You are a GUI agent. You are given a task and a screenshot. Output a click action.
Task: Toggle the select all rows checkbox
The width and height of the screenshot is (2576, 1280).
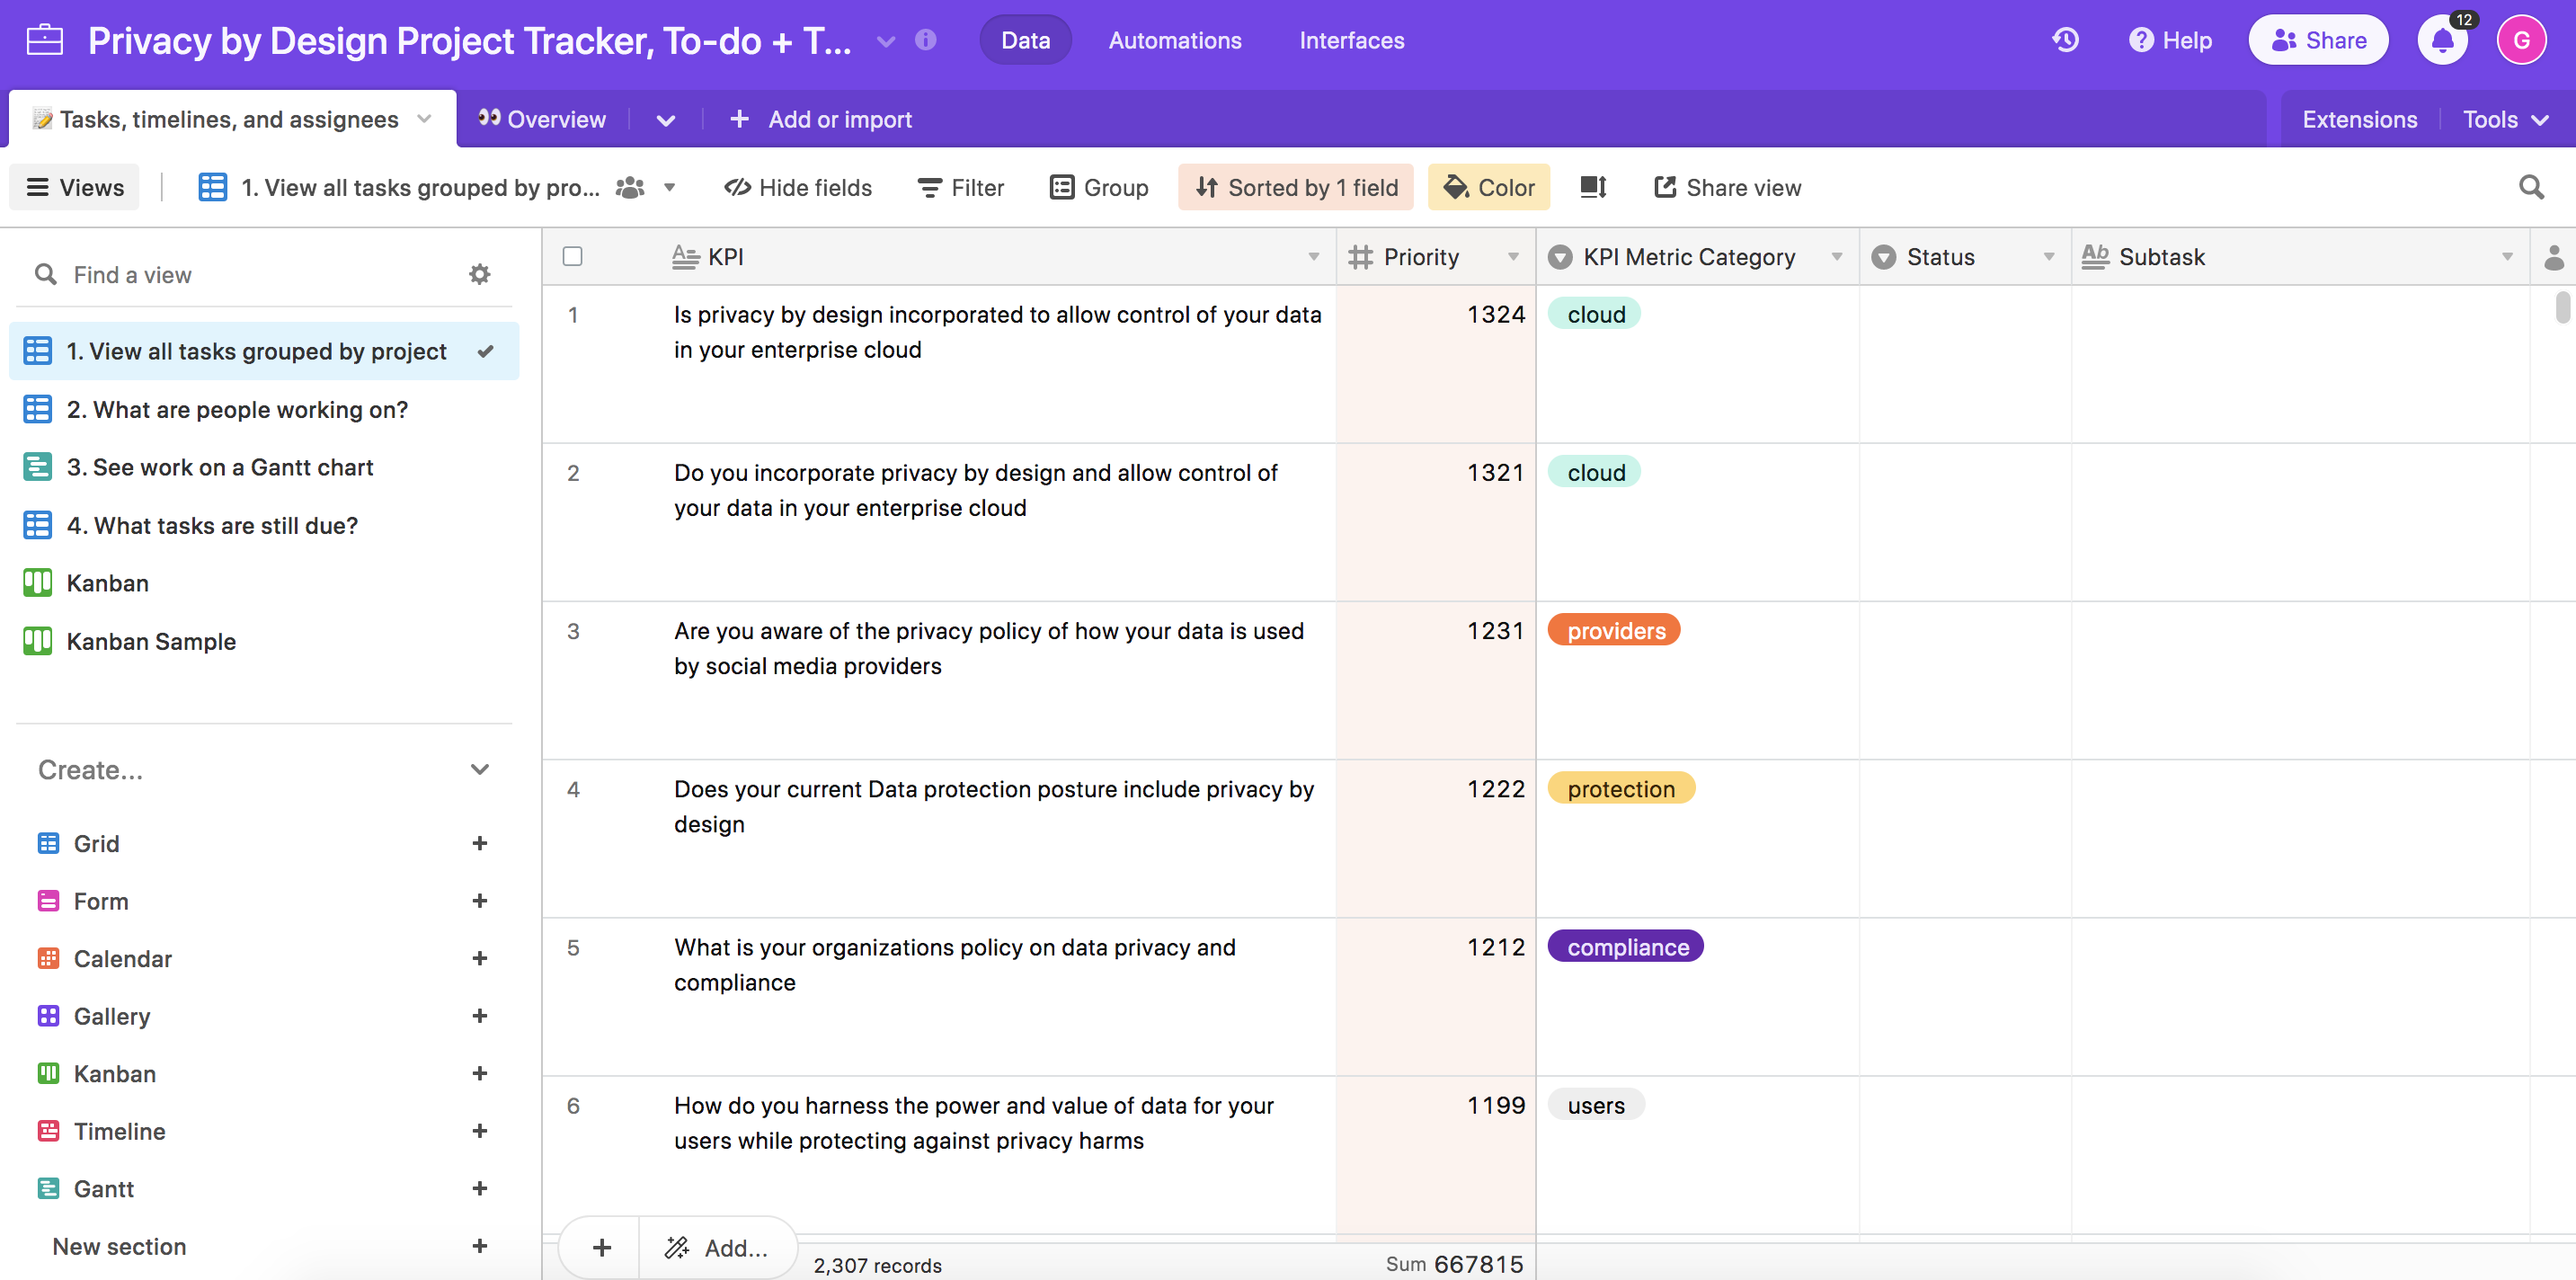click(572, 256)
